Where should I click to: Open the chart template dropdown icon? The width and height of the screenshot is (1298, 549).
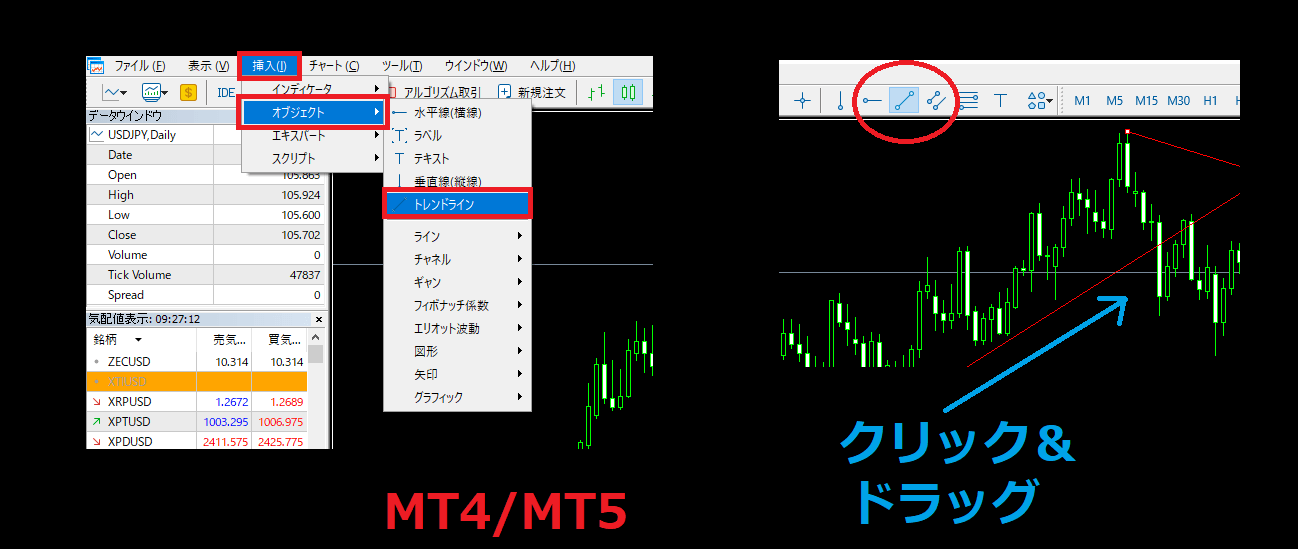tap(156, 92)
